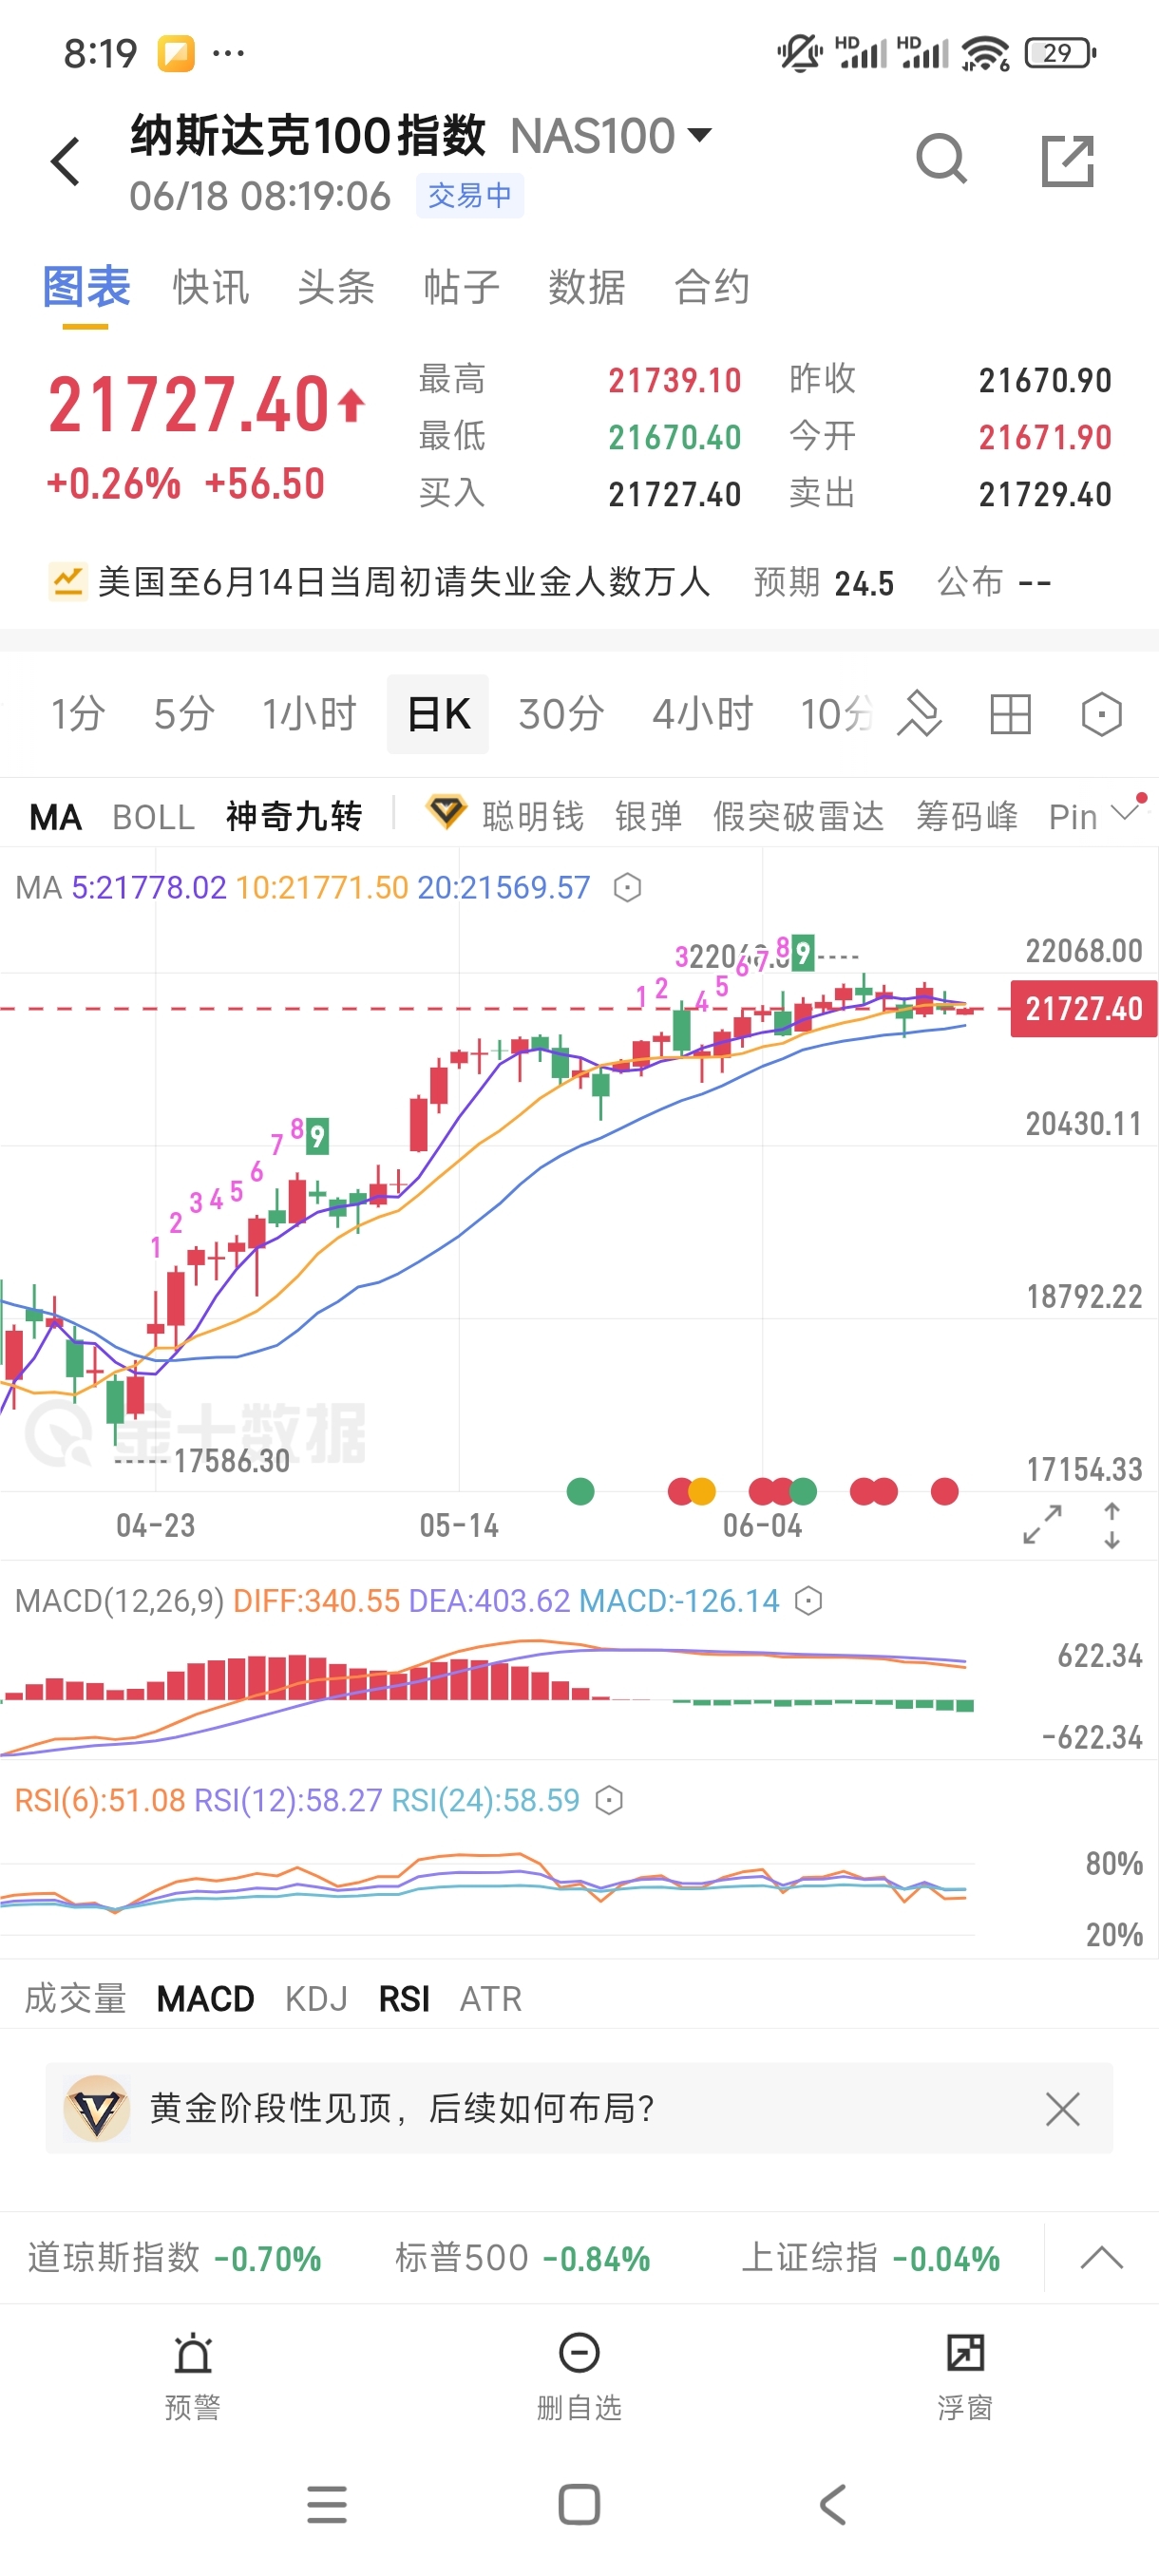
Task: Close the gold advice banner
Action: tap(1062, 2109)
